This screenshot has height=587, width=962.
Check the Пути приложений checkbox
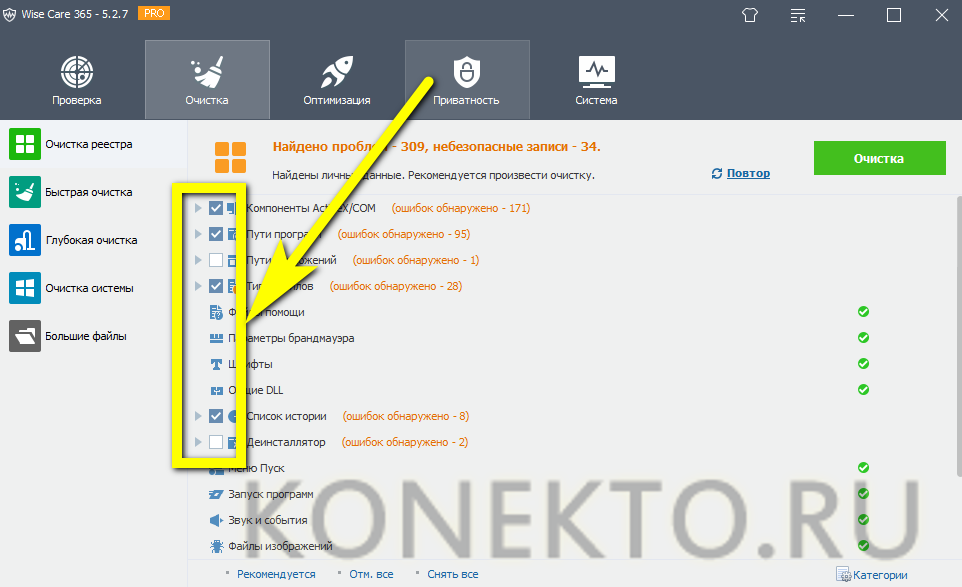click(x=215, y=260)
